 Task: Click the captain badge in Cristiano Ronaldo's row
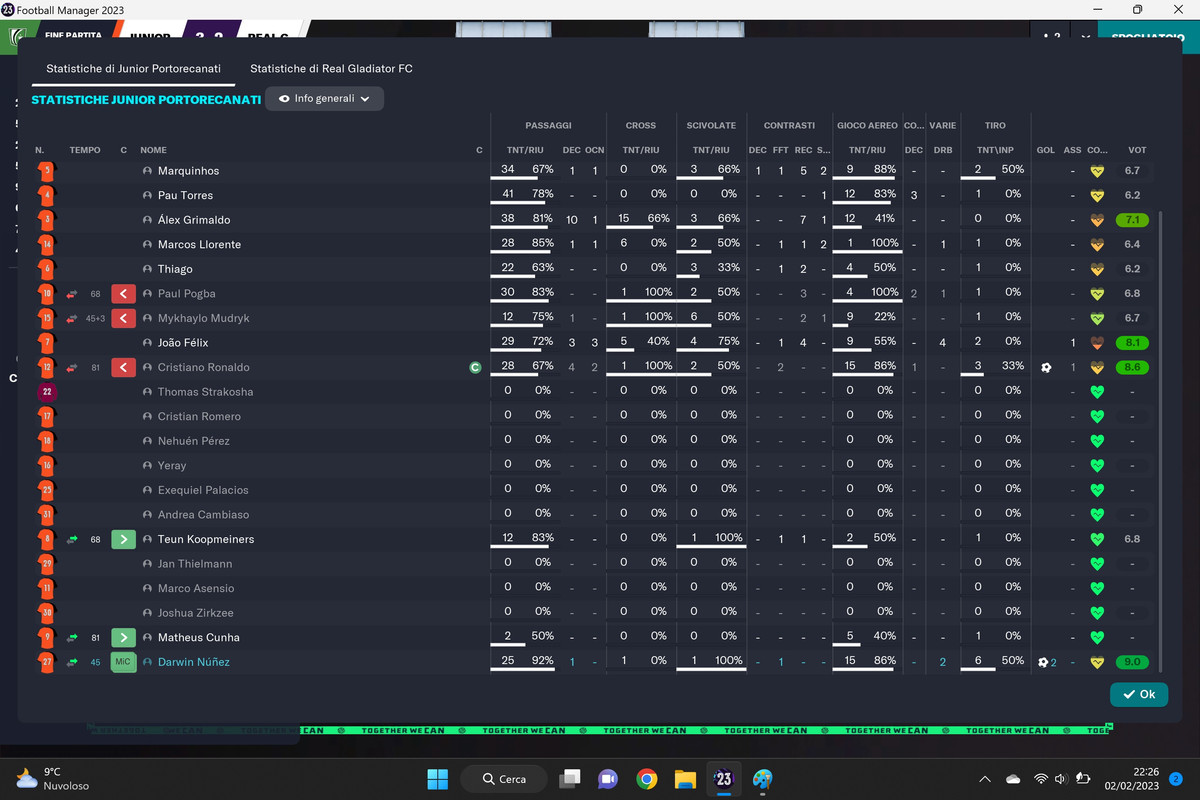tap(475, 367)
